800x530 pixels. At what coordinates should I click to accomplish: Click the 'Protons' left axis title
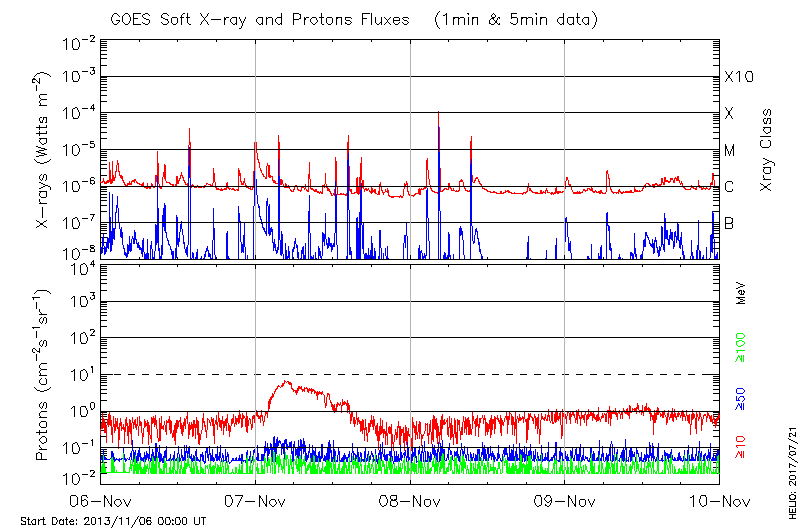click(x=44, y=375)
